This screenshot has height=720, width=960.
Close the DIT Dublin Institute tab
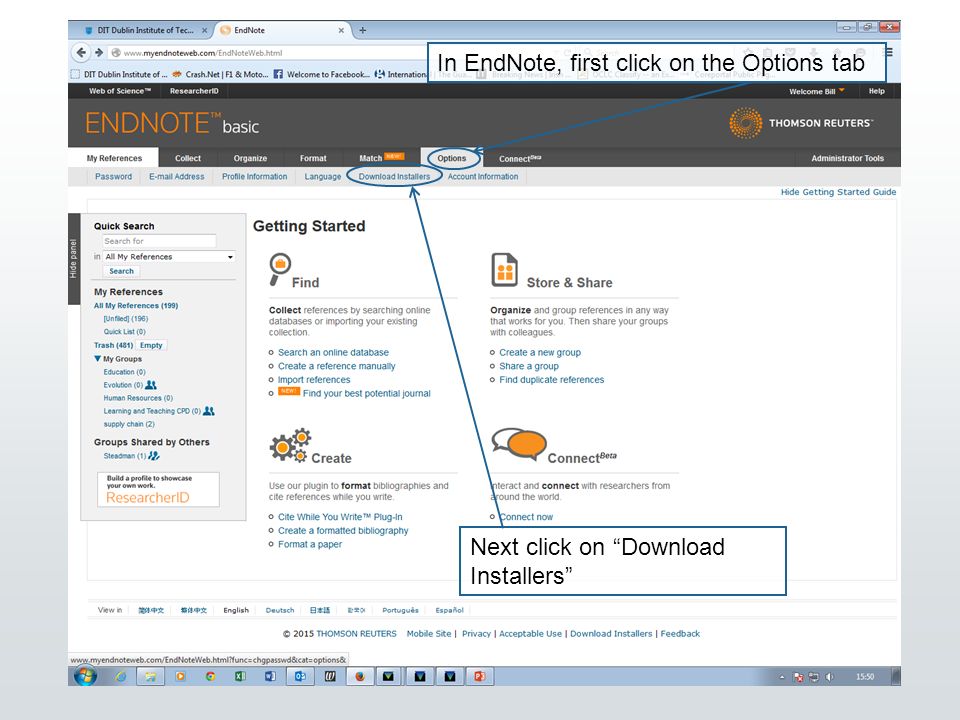click(204, 30)
